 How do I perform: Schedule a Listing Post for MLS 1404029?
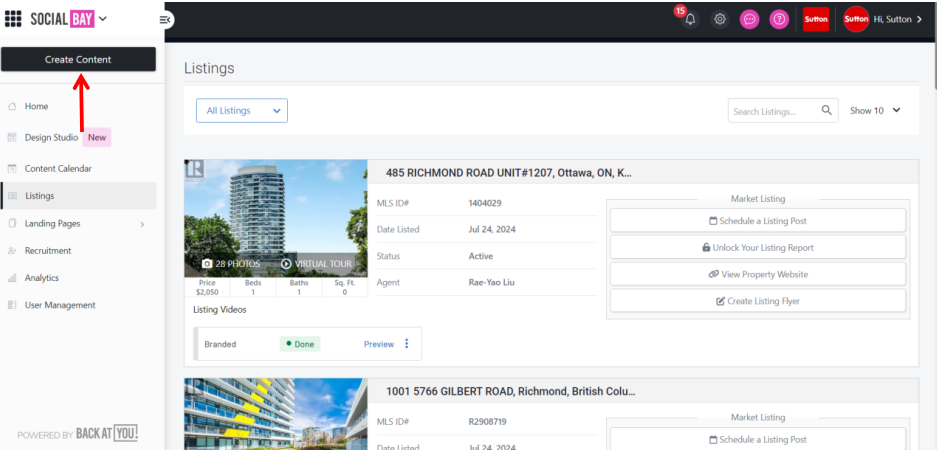[x=758, y=220]
